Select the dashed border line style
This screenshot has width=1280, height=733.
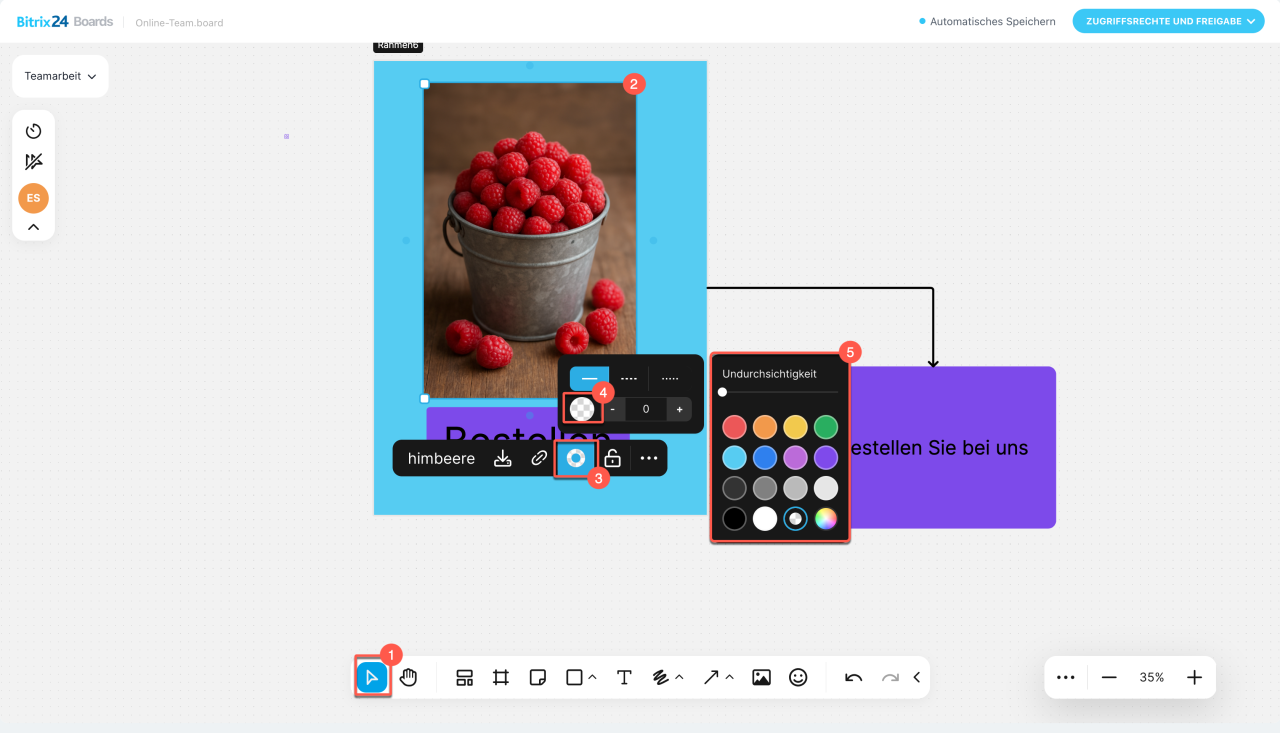tap(629, 379)
